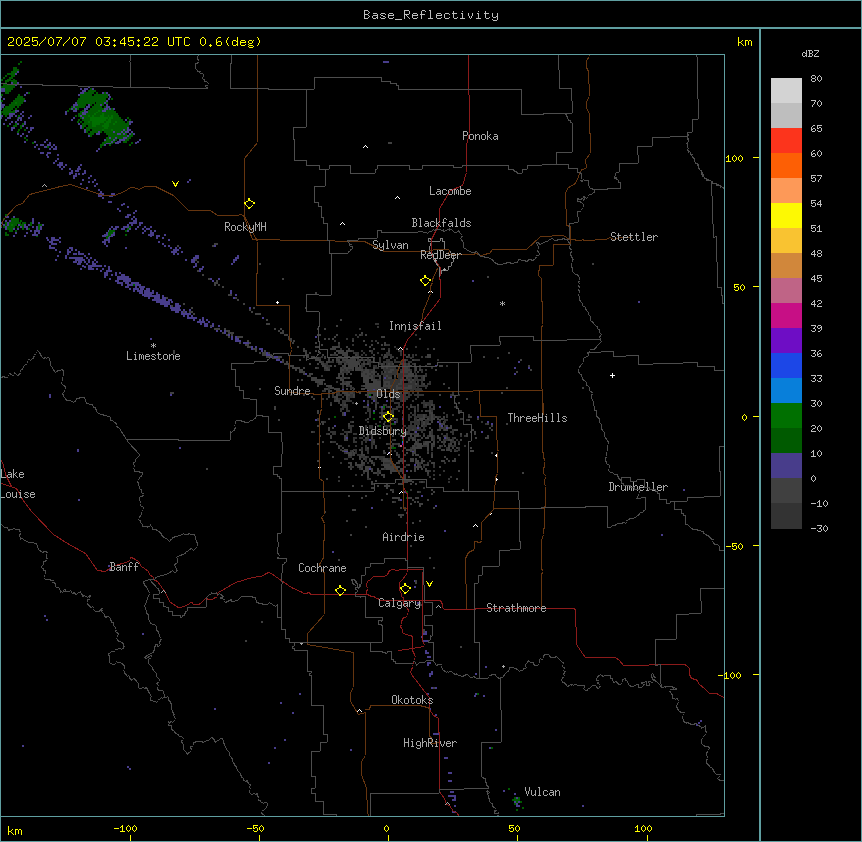Click the dBZ legend heading

tap(810, 53)
